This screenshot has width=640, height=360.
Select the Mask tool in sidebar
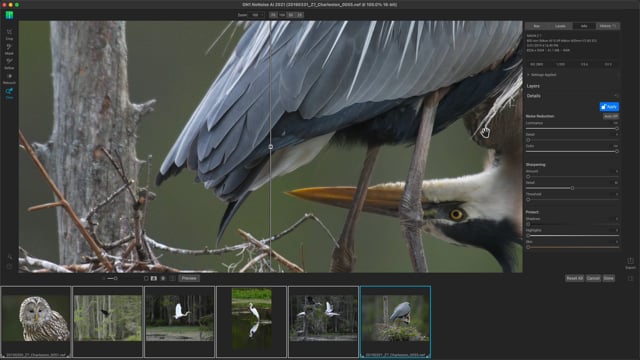(9, 49)
